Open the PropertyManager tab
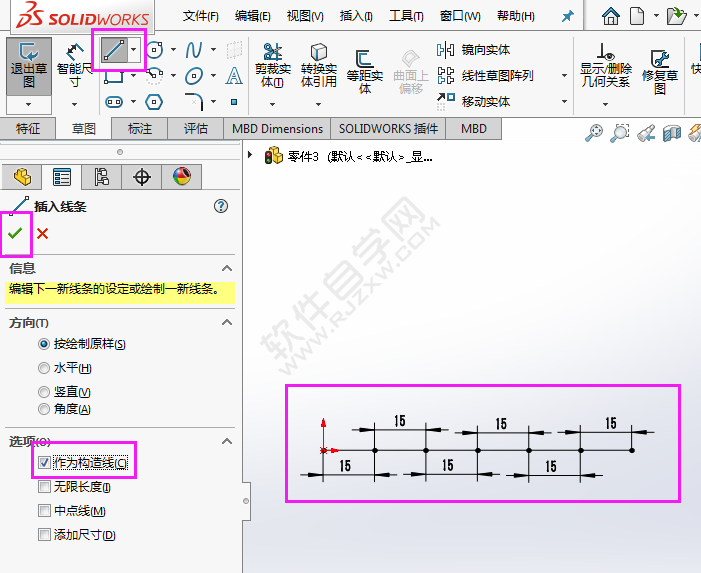The height and width of the screenshot is (573, 701). (x=62, y=177)
